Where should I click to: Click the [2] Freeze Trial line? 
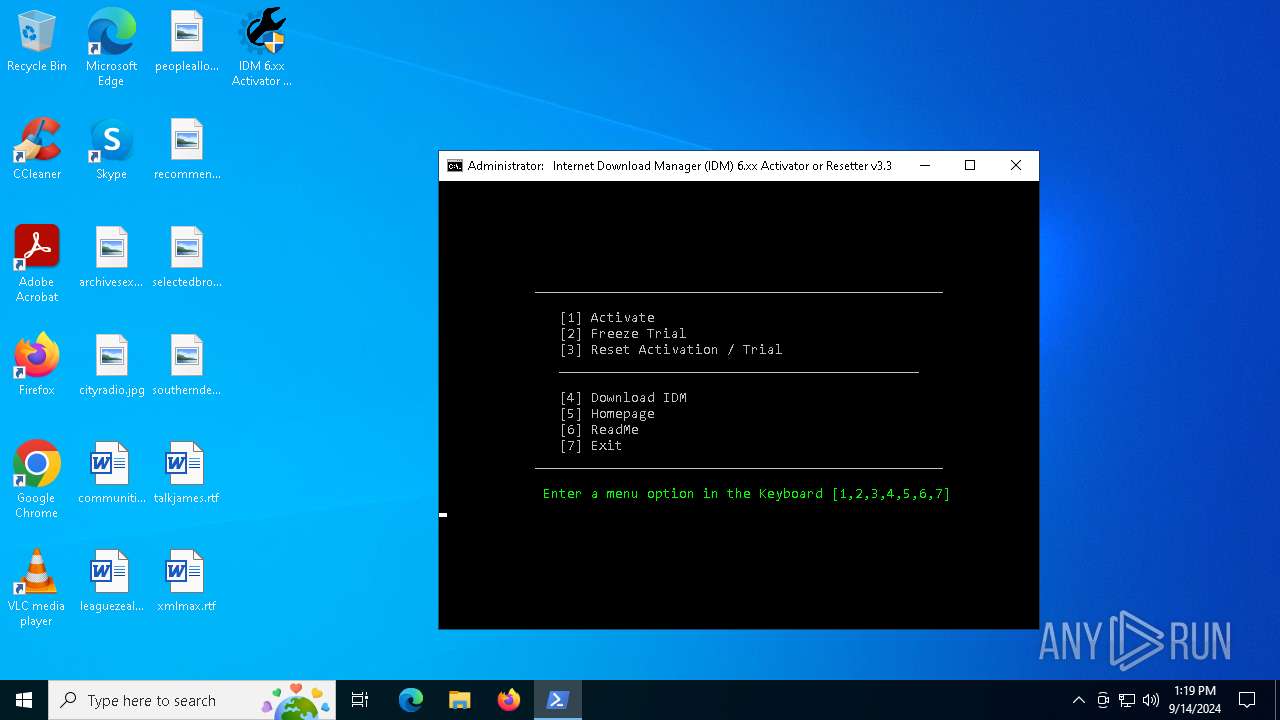[x=623, y=334]
